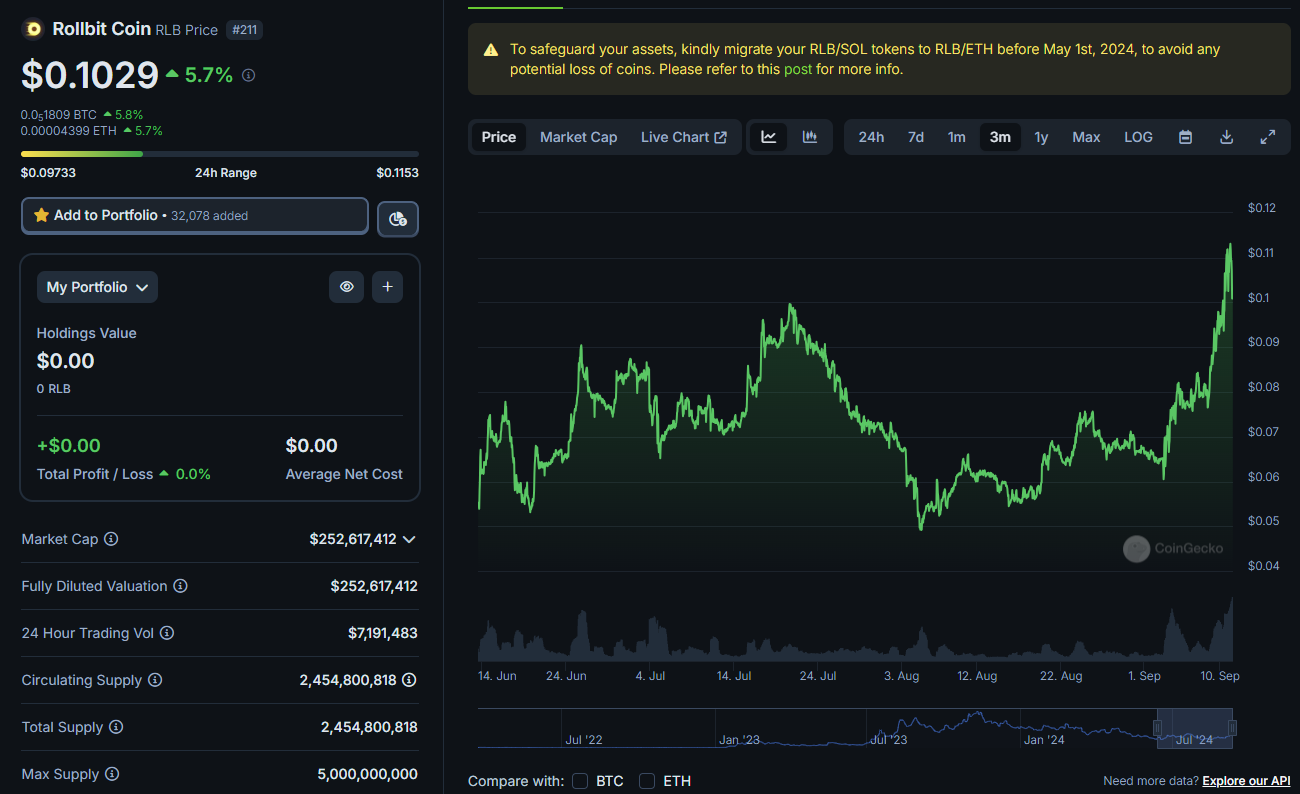
Task: Set chart range to 3m
Action: (1000, 137)
